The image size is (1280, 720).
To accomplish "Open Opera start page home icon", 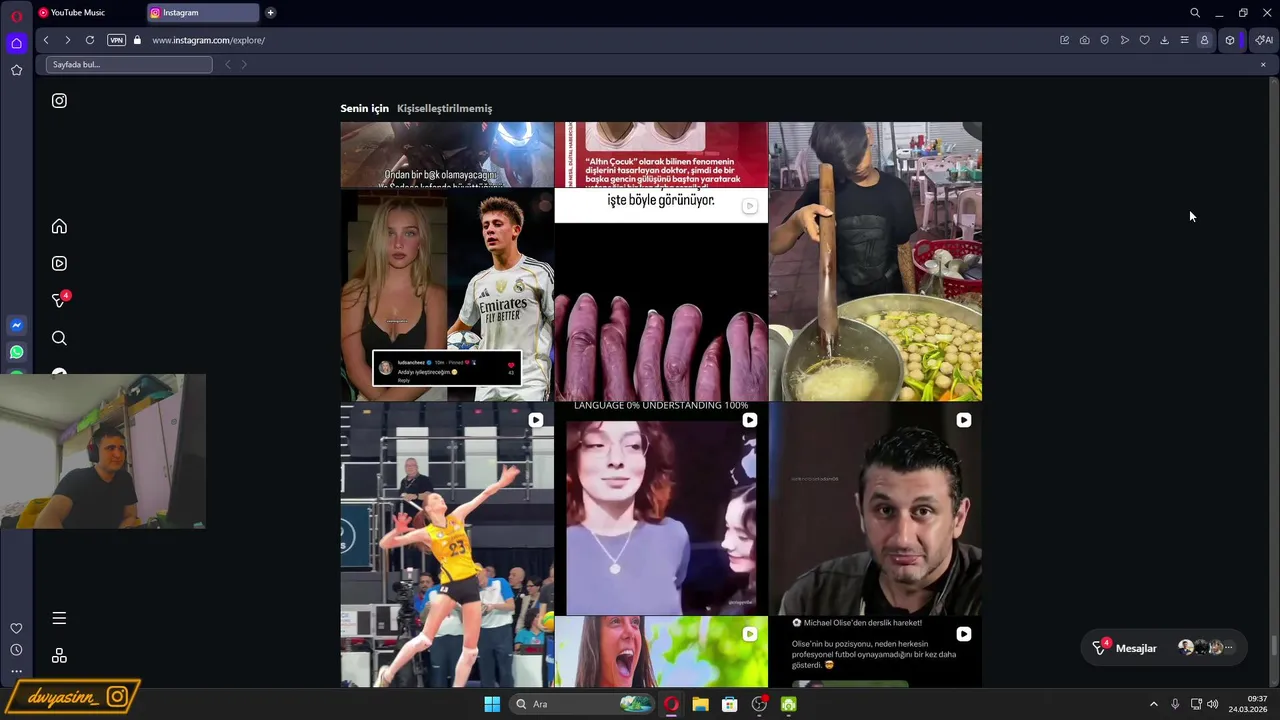I will click(x=16, y=43).
